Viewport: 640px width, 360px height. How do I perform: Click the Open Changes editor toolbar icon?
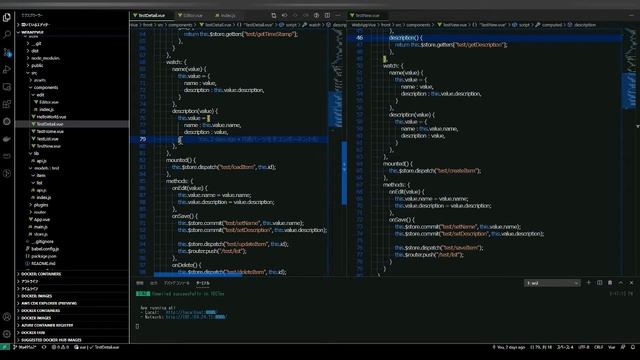tap(274, 16)
